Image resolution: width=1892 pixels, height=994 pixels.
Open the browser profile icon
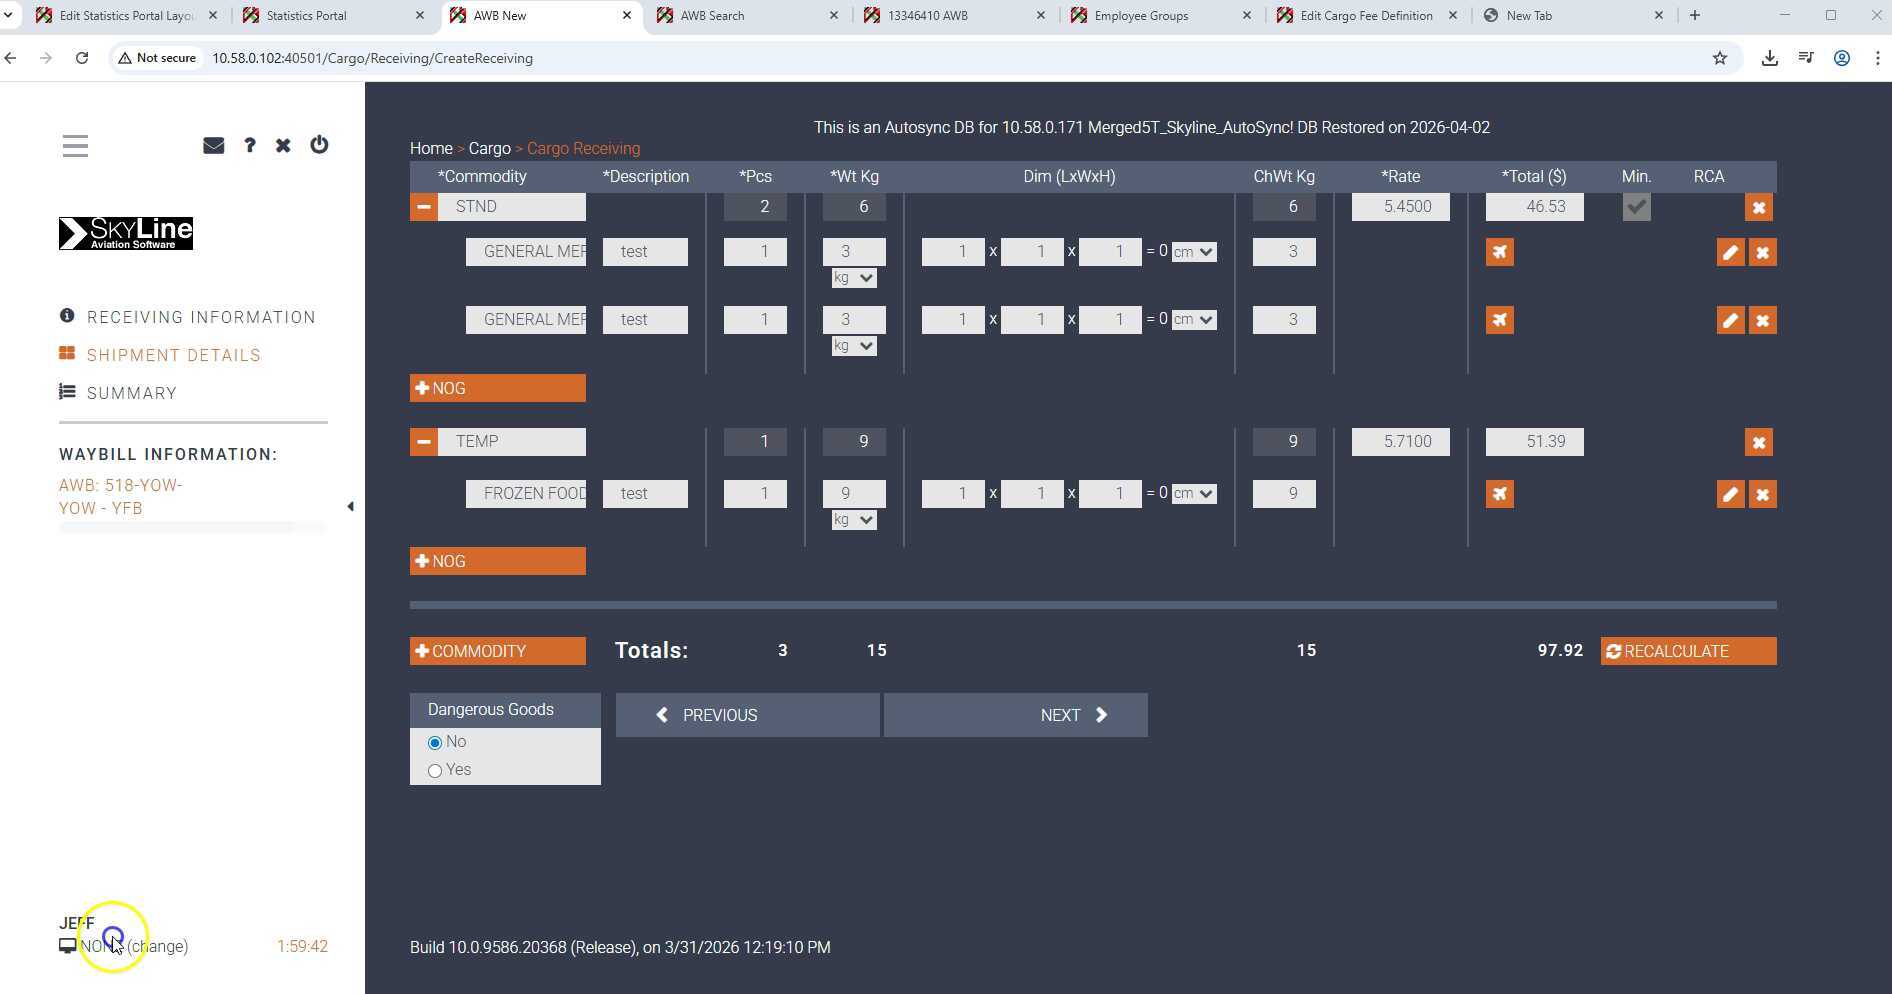(x=1841, y=58)
